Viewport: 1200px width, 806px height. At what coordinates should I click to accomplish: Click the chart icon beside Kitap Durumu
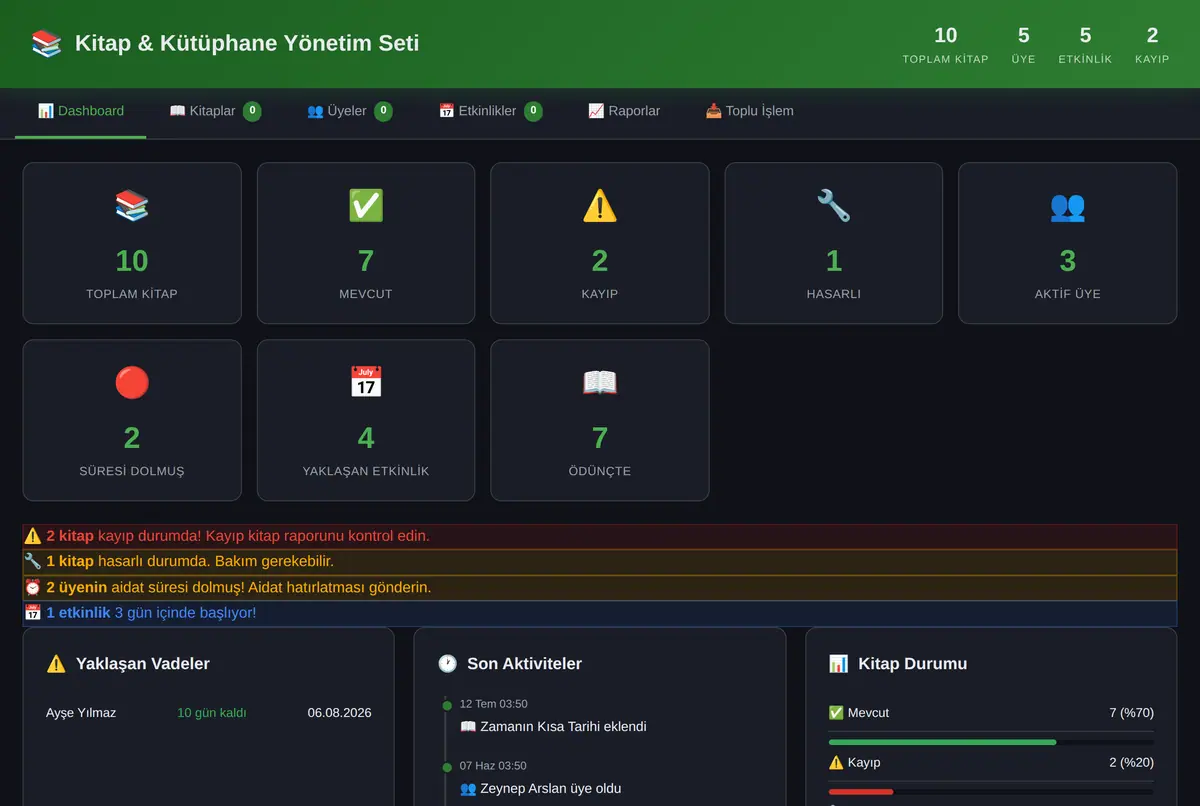pos(838,664)
